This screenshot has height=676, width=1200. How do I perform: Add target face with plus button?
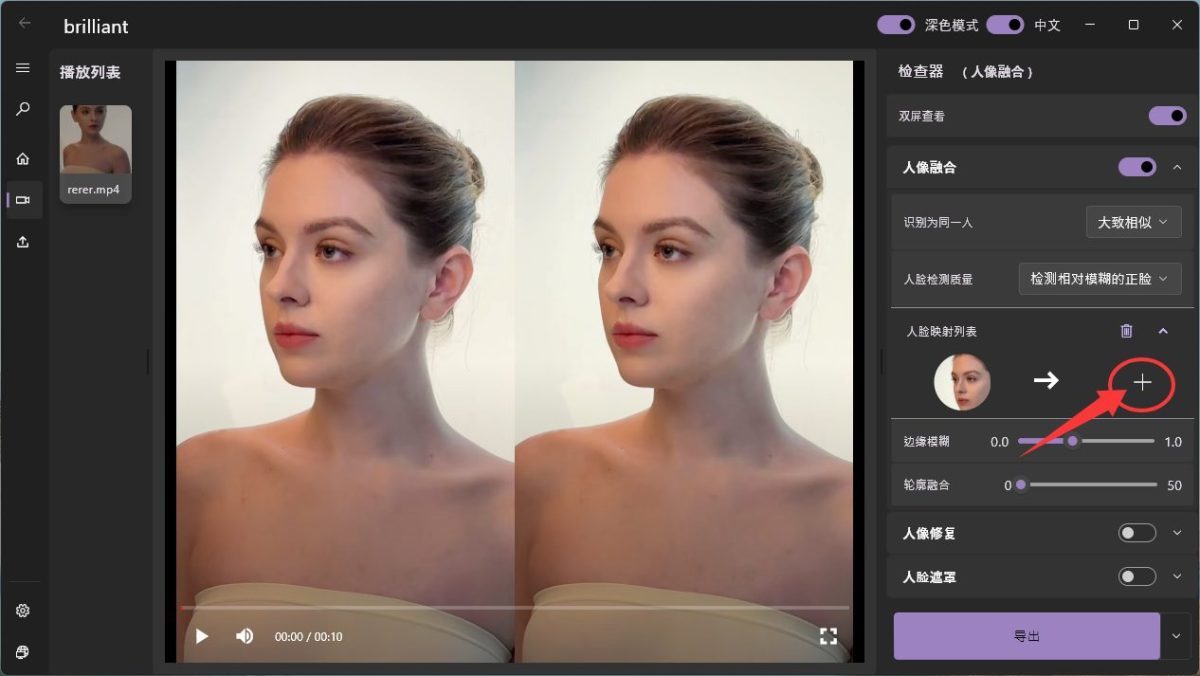[1143, 382]
